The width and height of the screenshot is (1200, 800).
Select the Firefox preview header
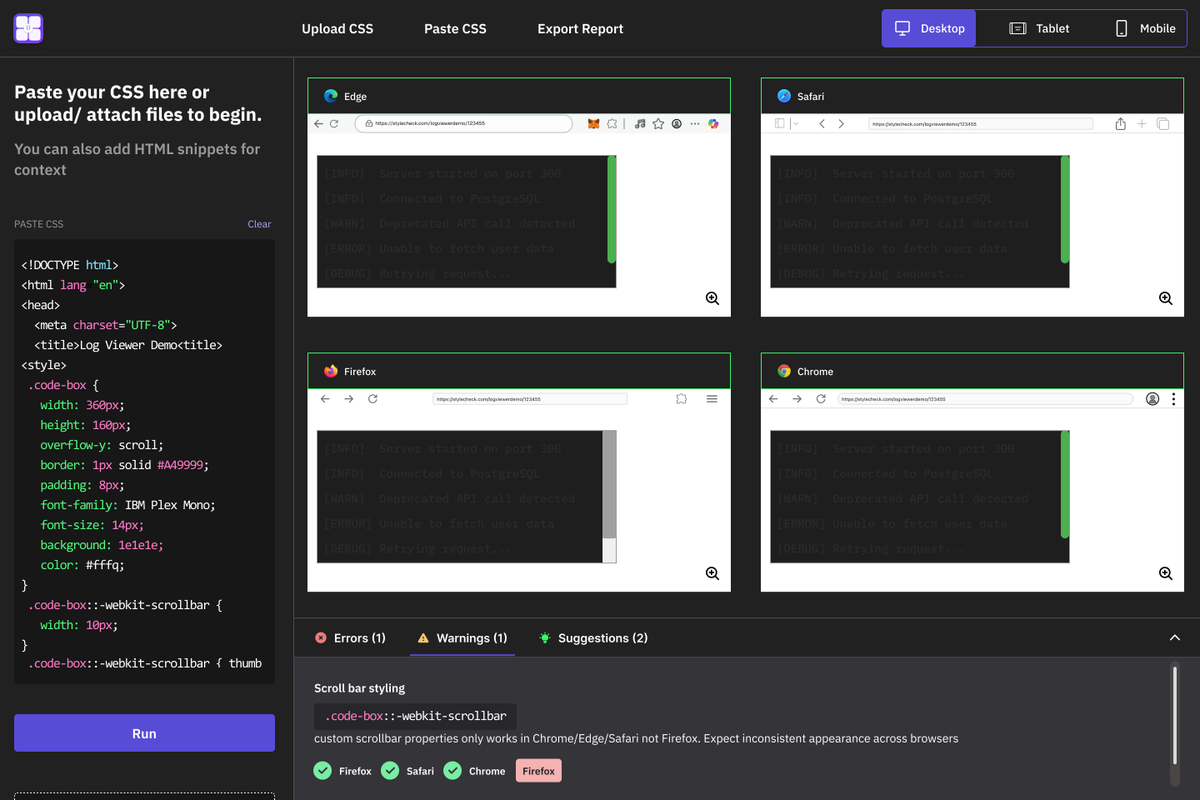click(519, 371)
